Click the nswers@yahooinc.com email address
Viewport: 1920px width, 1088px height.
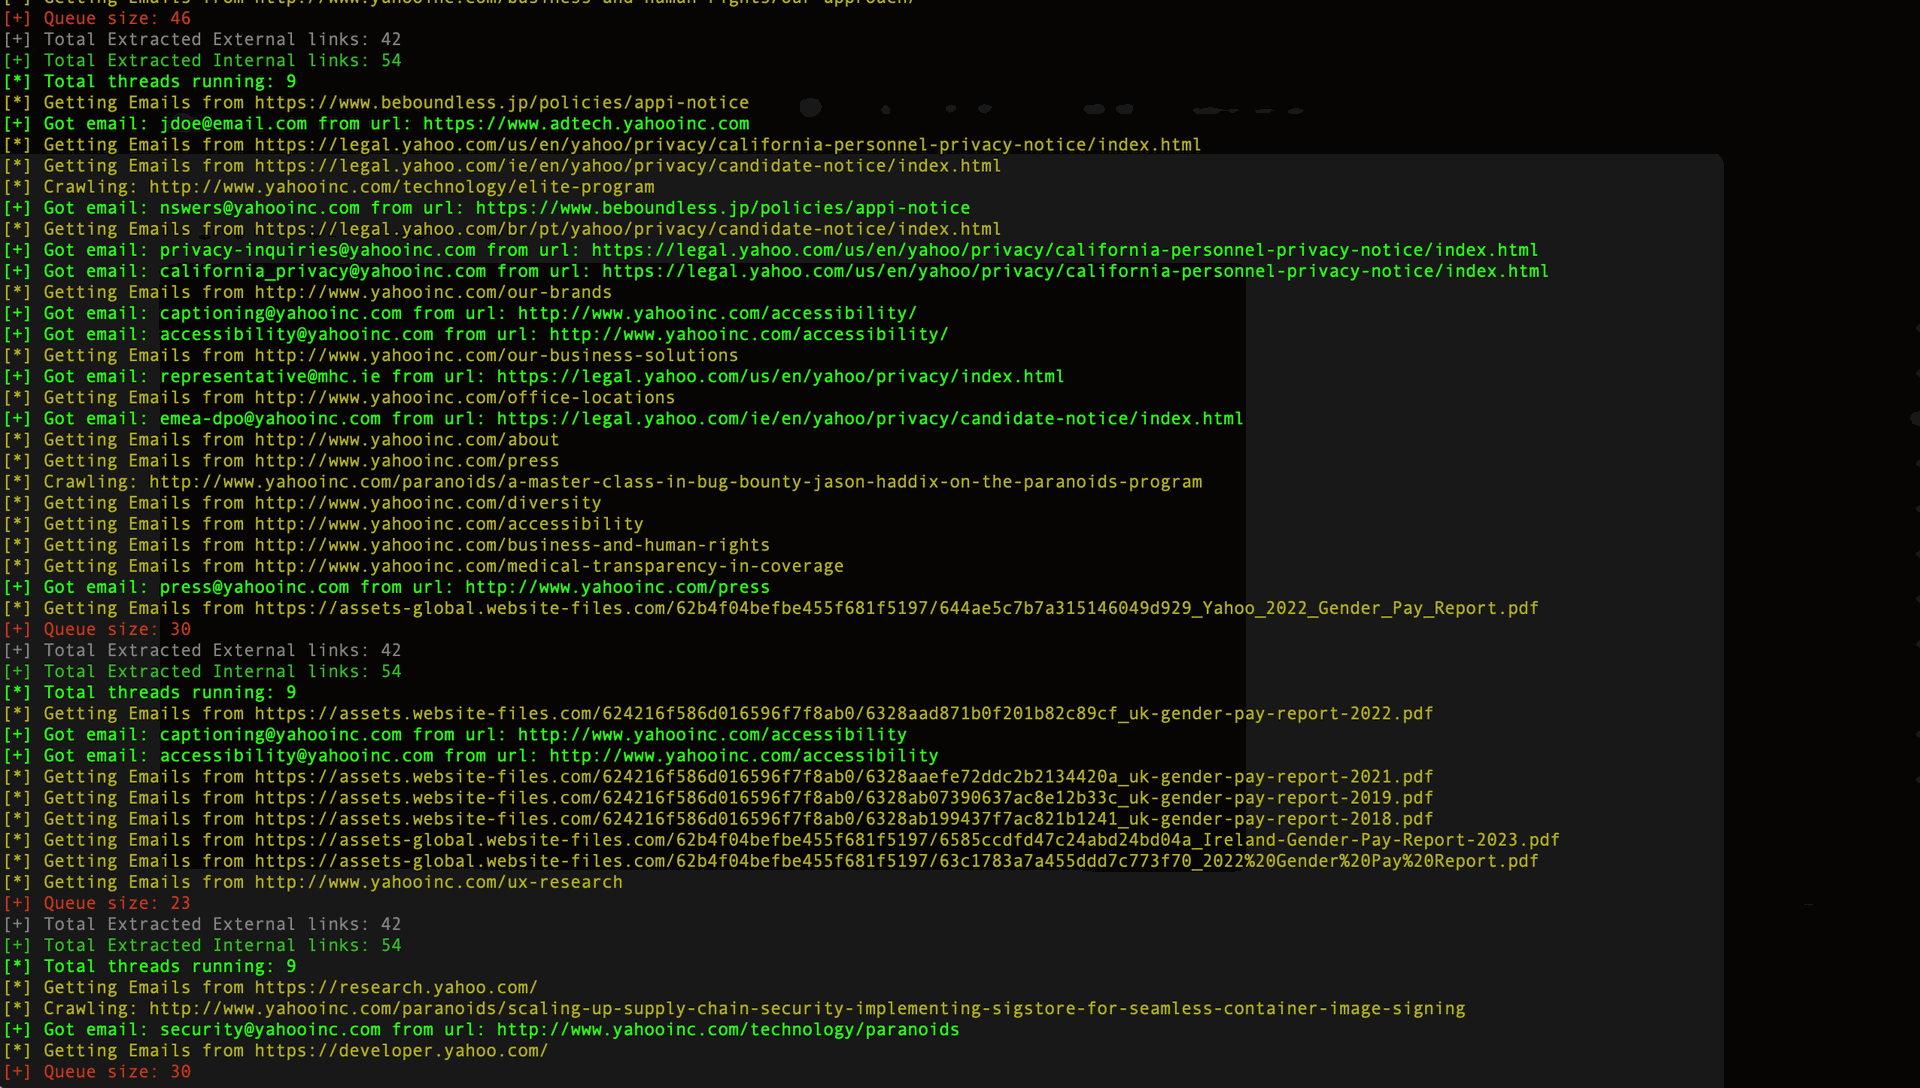(x=260, y=208)
